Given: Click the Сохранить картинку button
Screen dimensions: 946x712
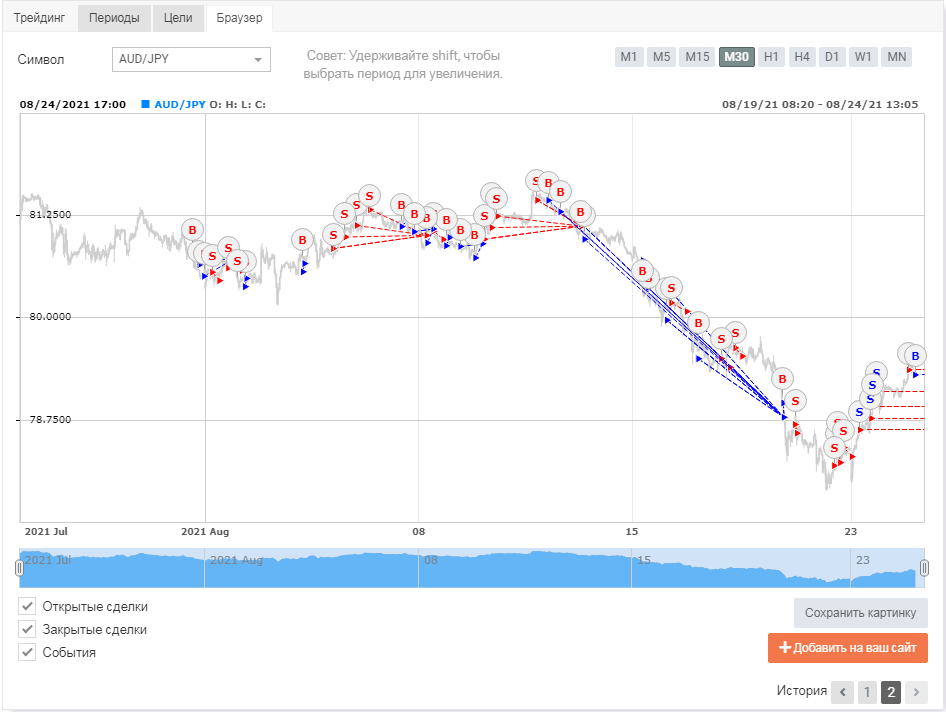Looking at the screenshot, I should pyautogui.click(x=860, y=613).
